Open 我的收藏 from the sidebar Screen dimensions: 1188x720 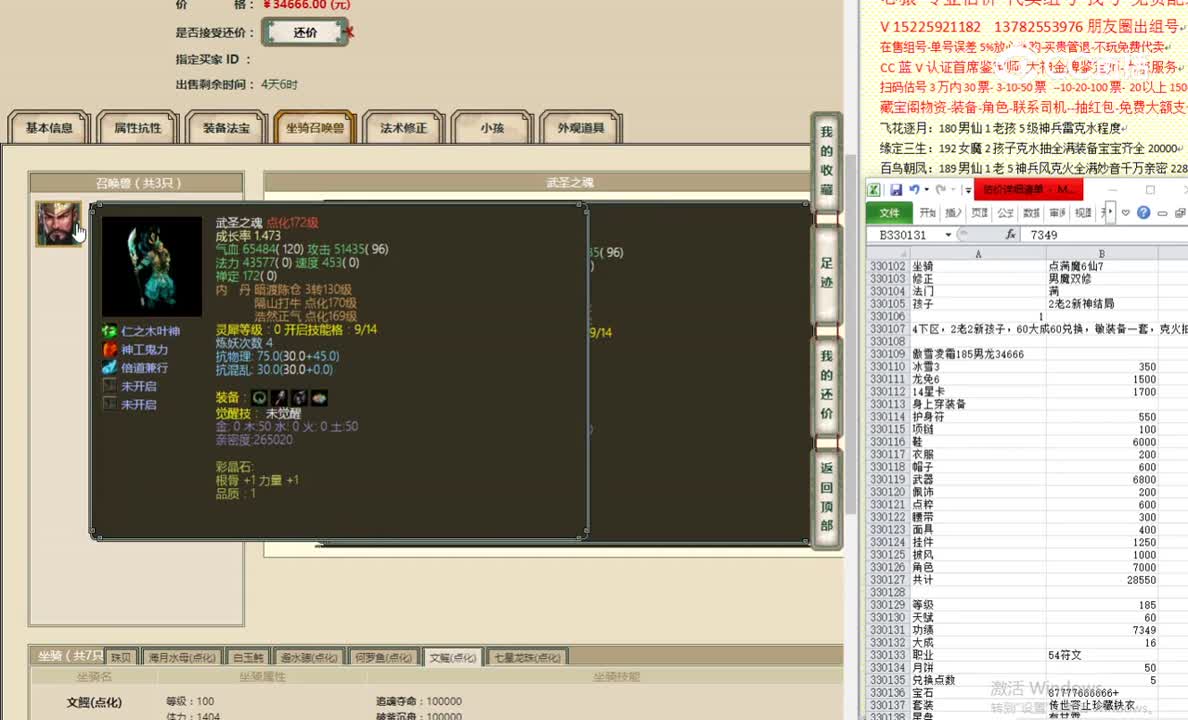point(825,160)
